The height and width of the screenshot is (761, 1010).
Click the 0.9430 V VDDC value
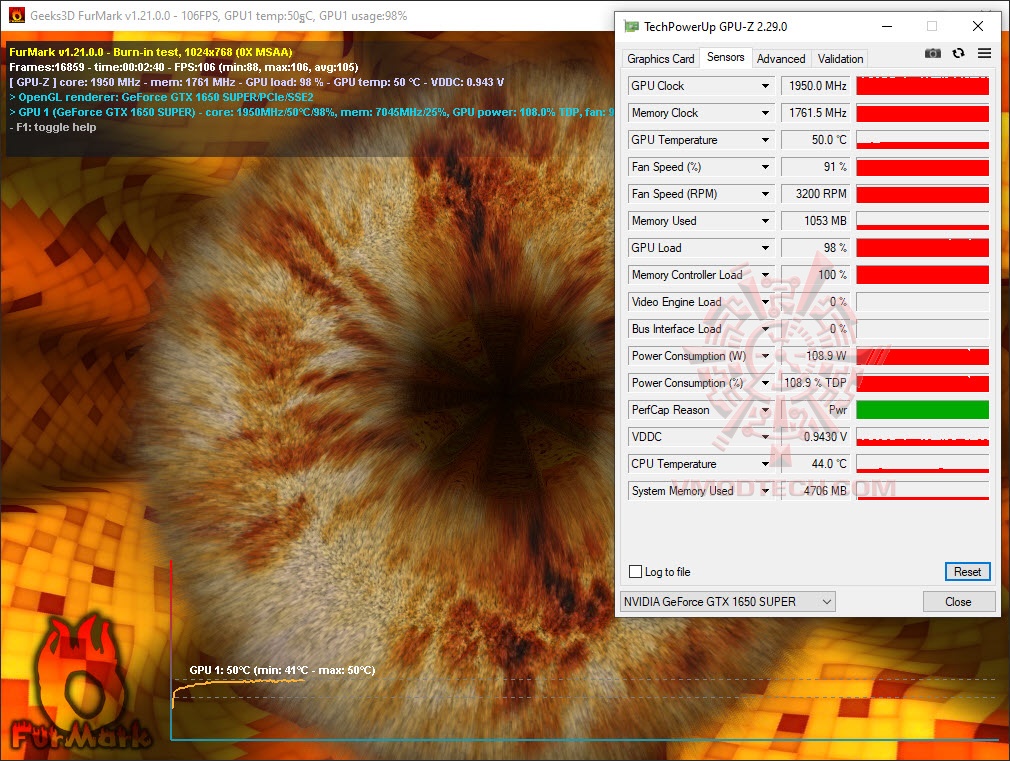point(816,437)
